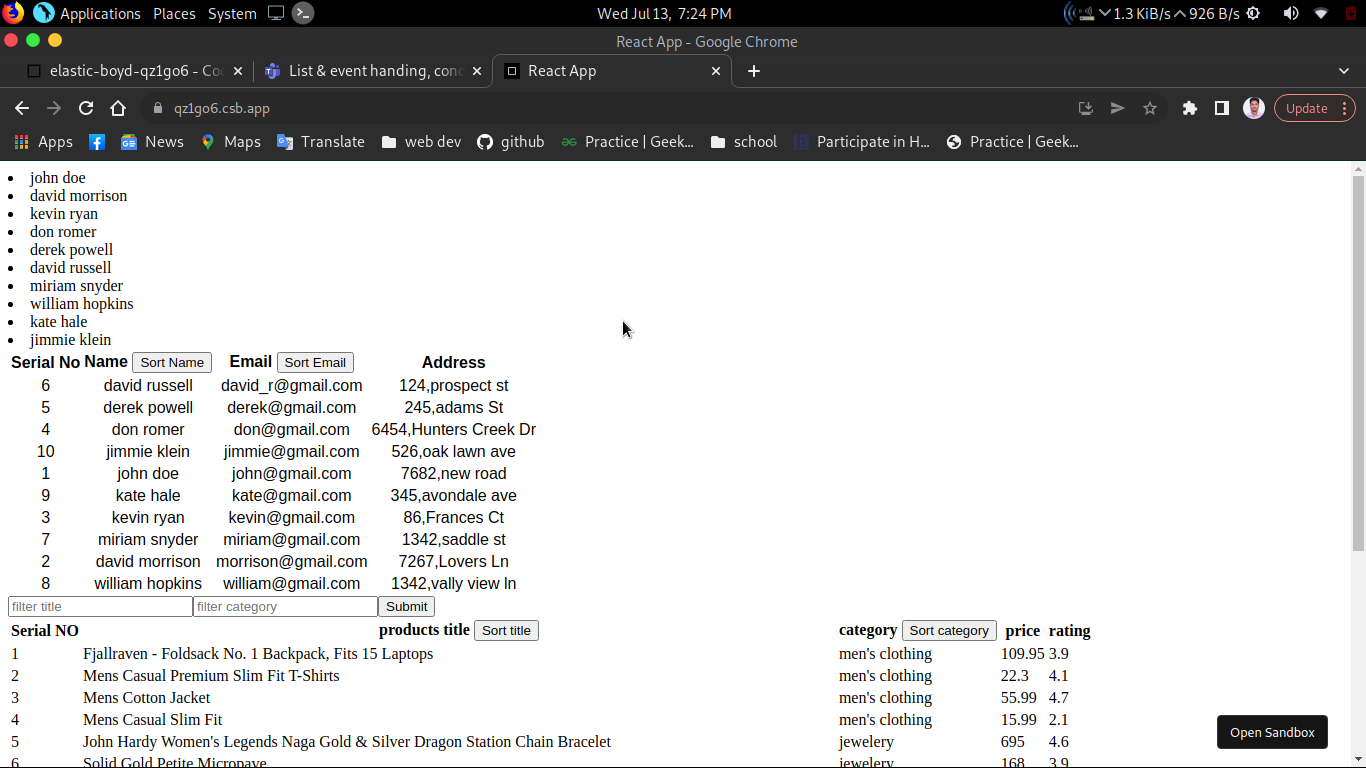Click the Sort Name button
The height and width of the screenshot is (768, 1366).
point(172,363)
